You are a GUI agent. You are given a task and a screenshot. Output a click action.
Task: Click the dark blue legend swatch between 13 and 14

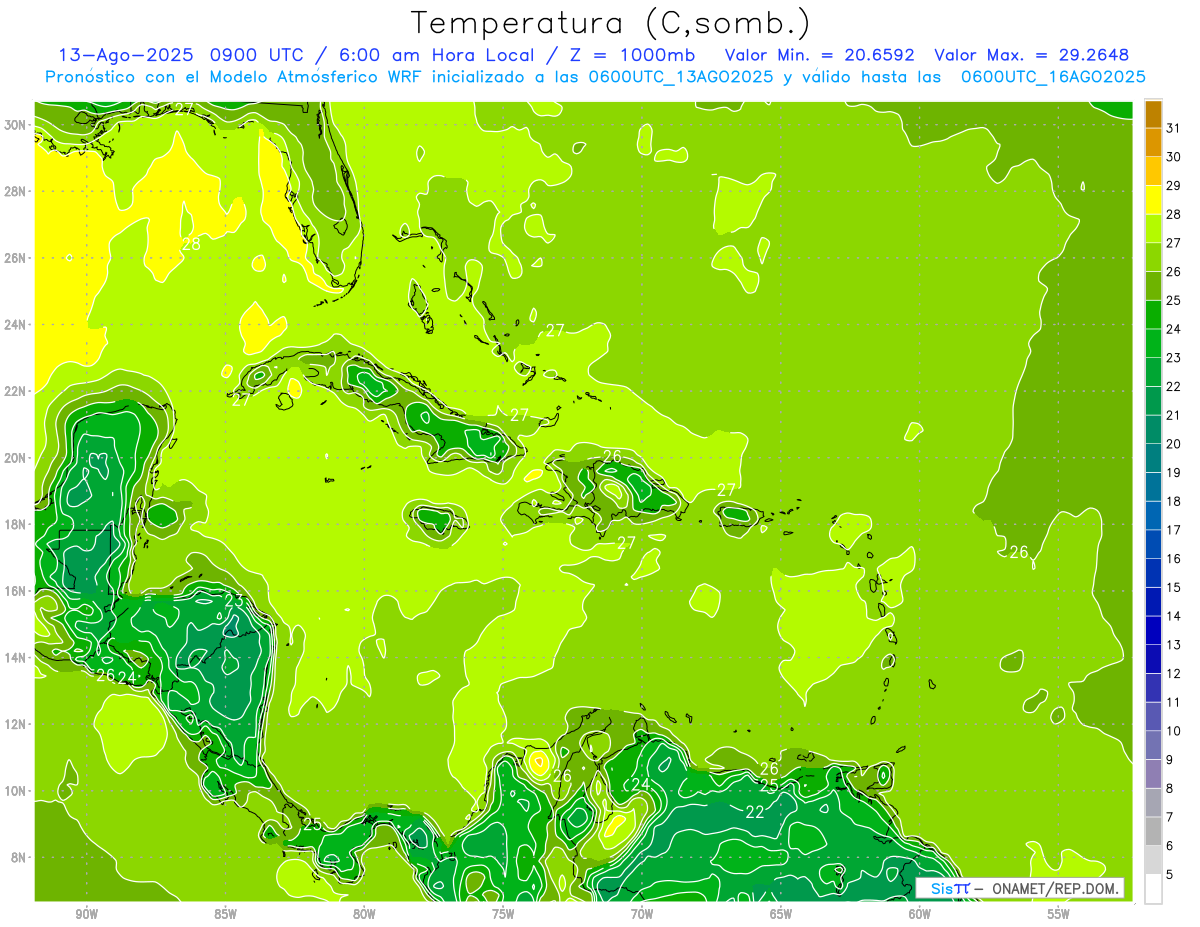(x=1153, y=631)
